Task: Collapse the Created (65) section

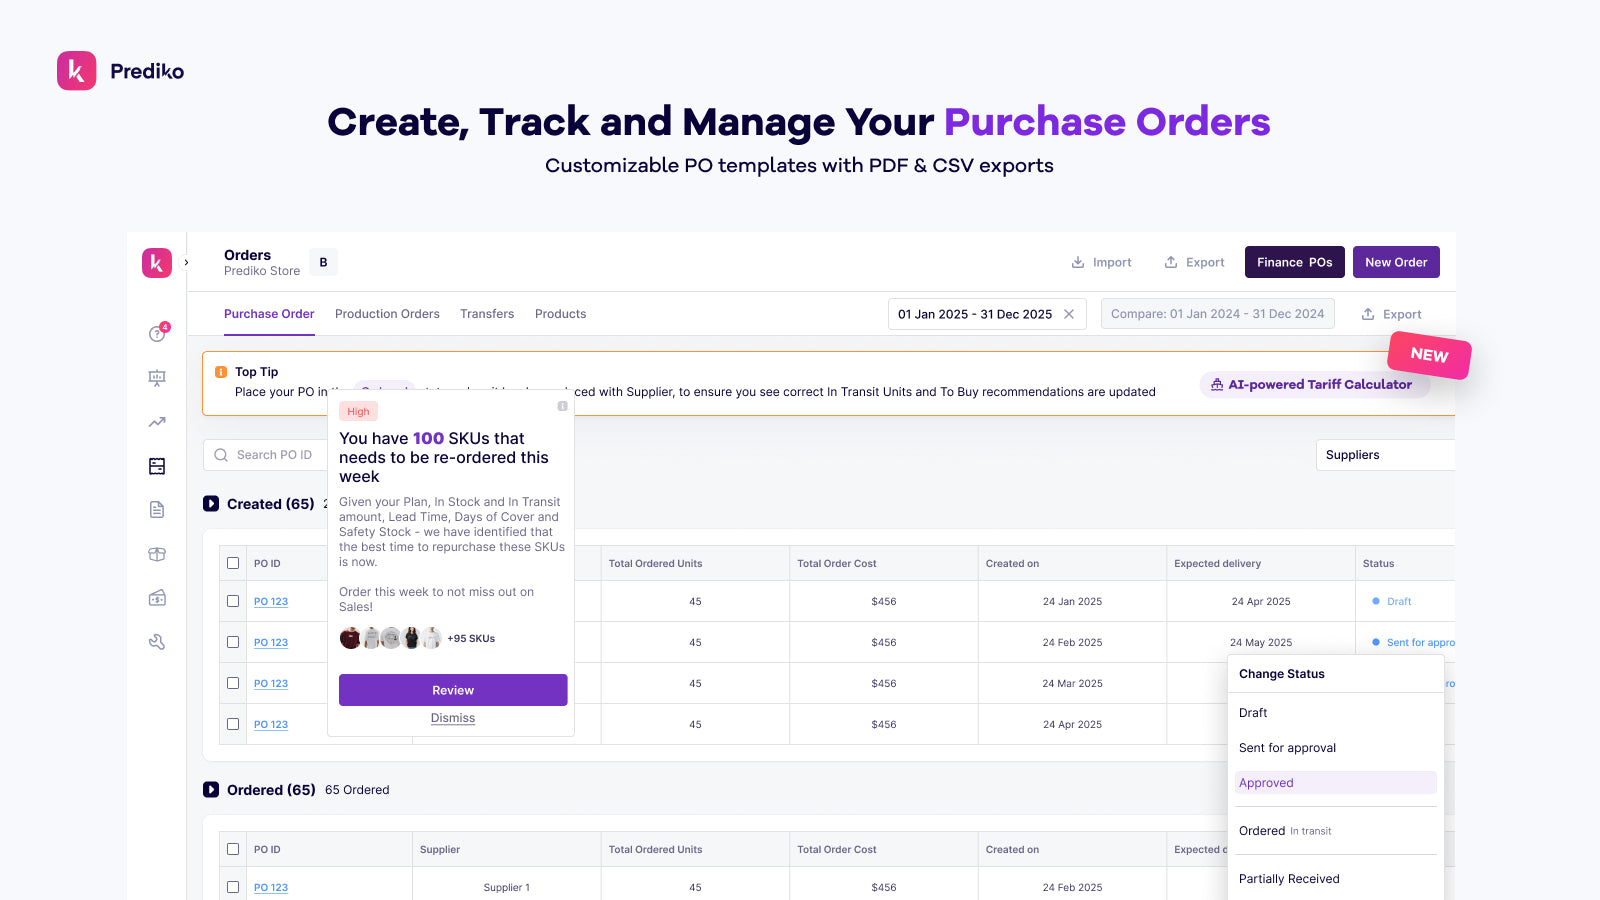Action: point(211,504)
